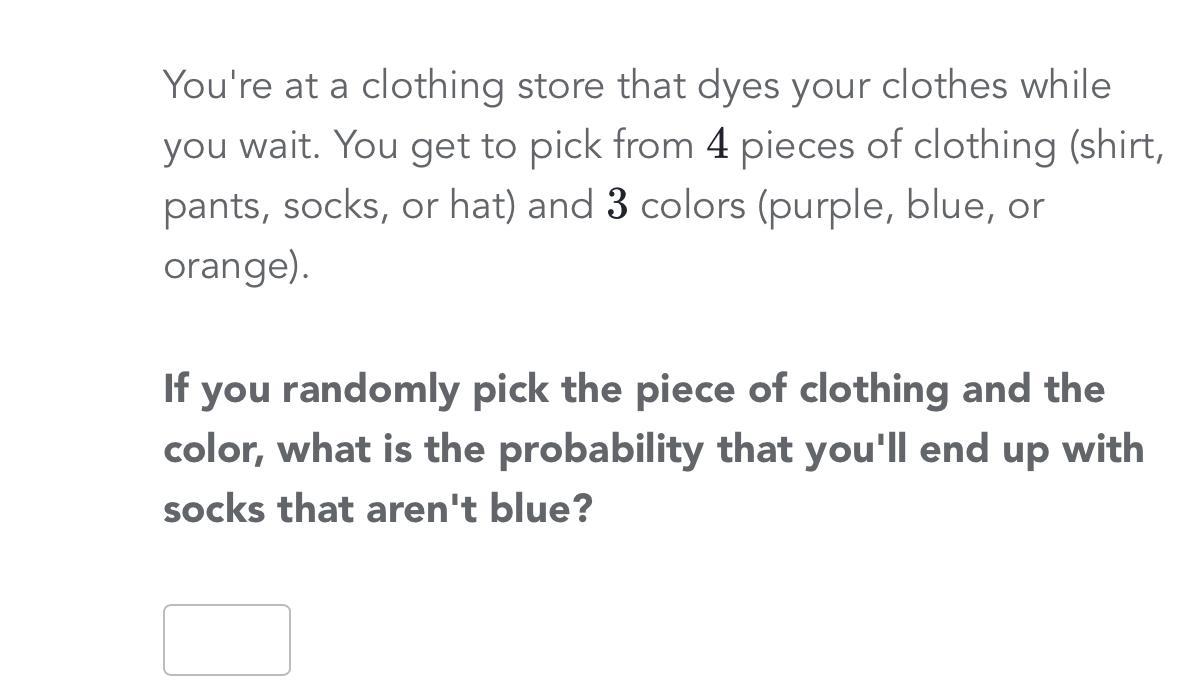Click the bold word "If" starting the question
Viewport: 1190px width, 695px height.
pos(176,389)
